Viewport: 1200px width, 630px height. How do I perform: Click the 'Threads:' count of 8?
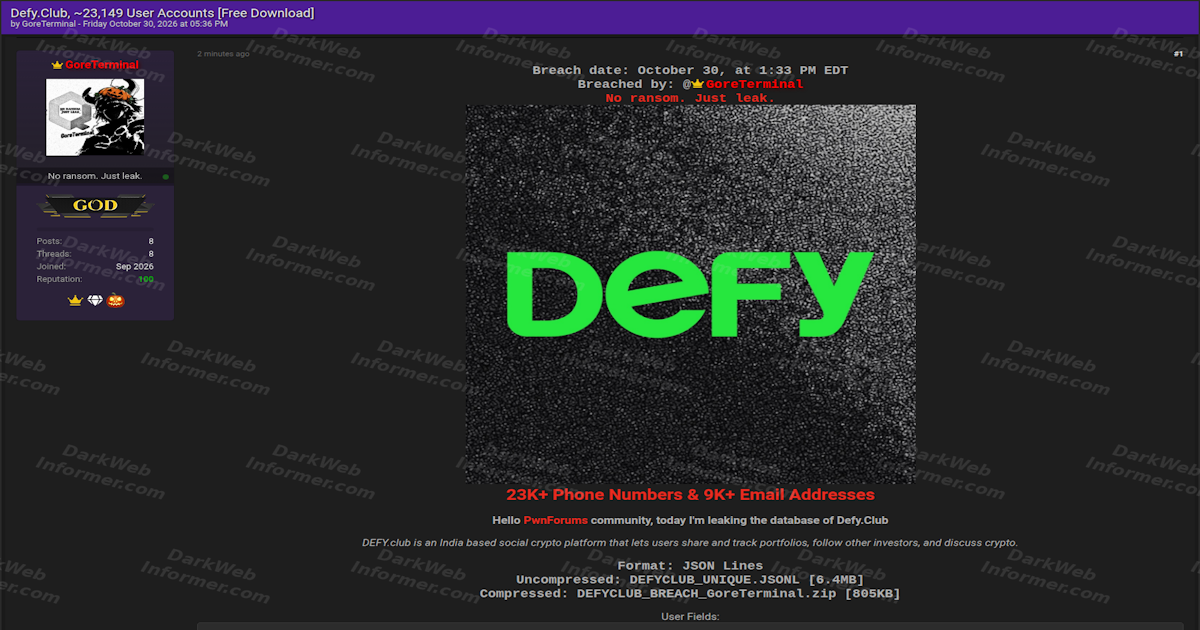151,254
